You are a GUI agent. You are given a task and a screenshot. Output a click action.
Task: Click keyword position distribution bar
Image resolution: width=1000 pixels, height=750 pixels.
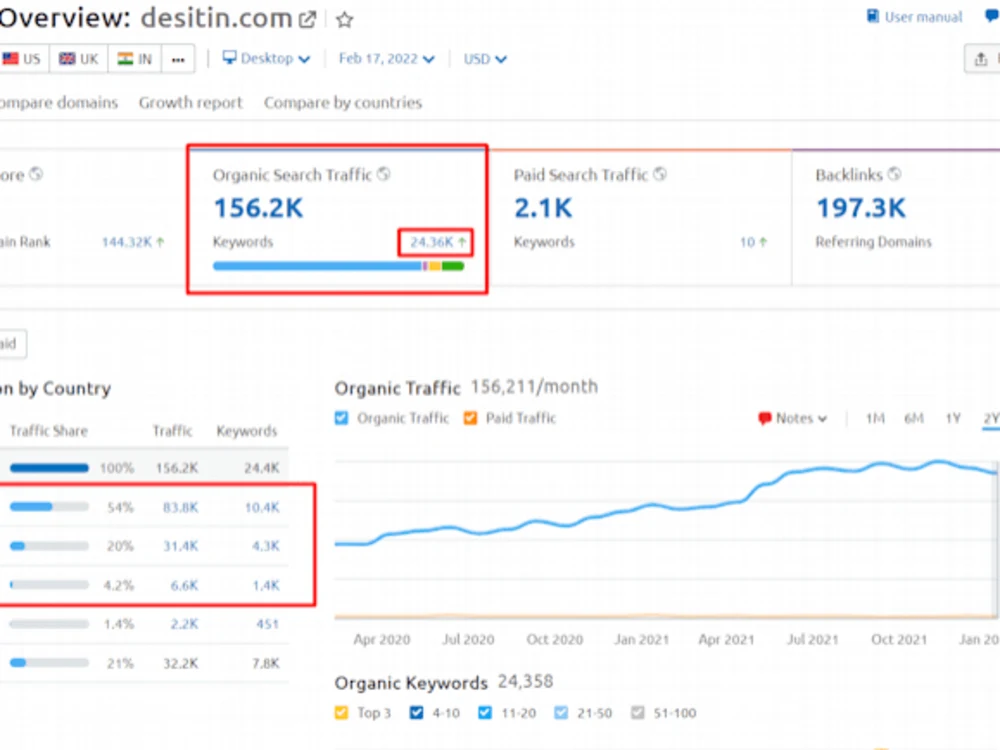(x=339, y=266)
